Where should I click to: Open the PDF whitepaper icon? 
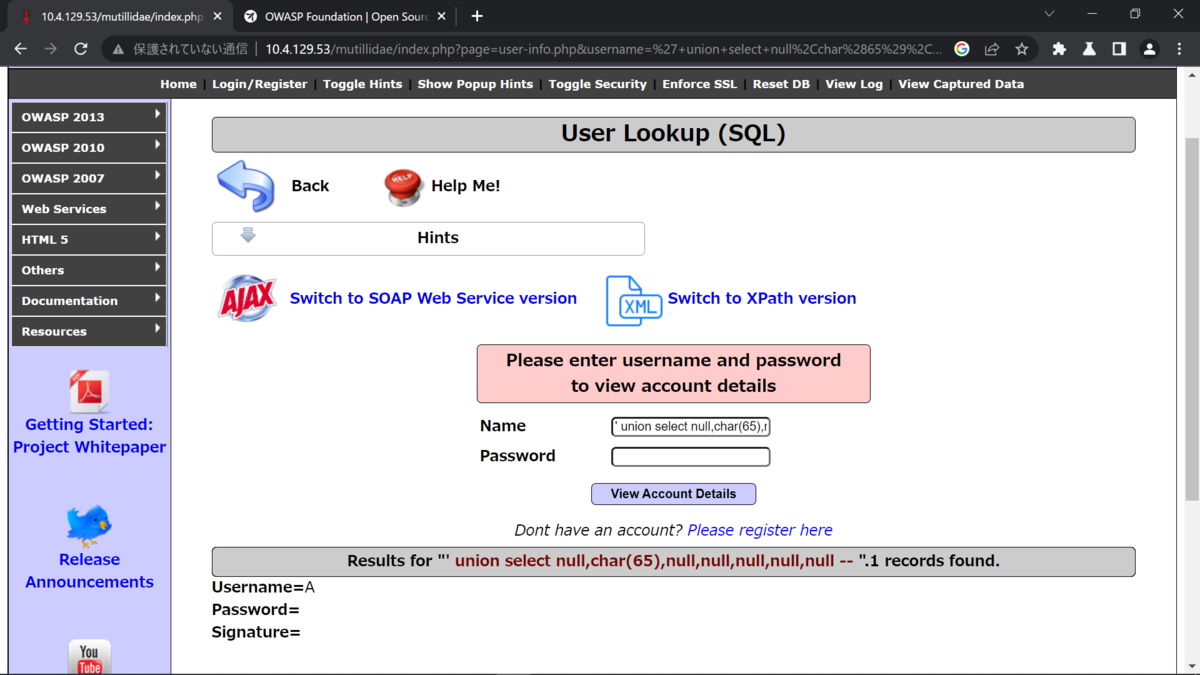click(x=89, y=391)
